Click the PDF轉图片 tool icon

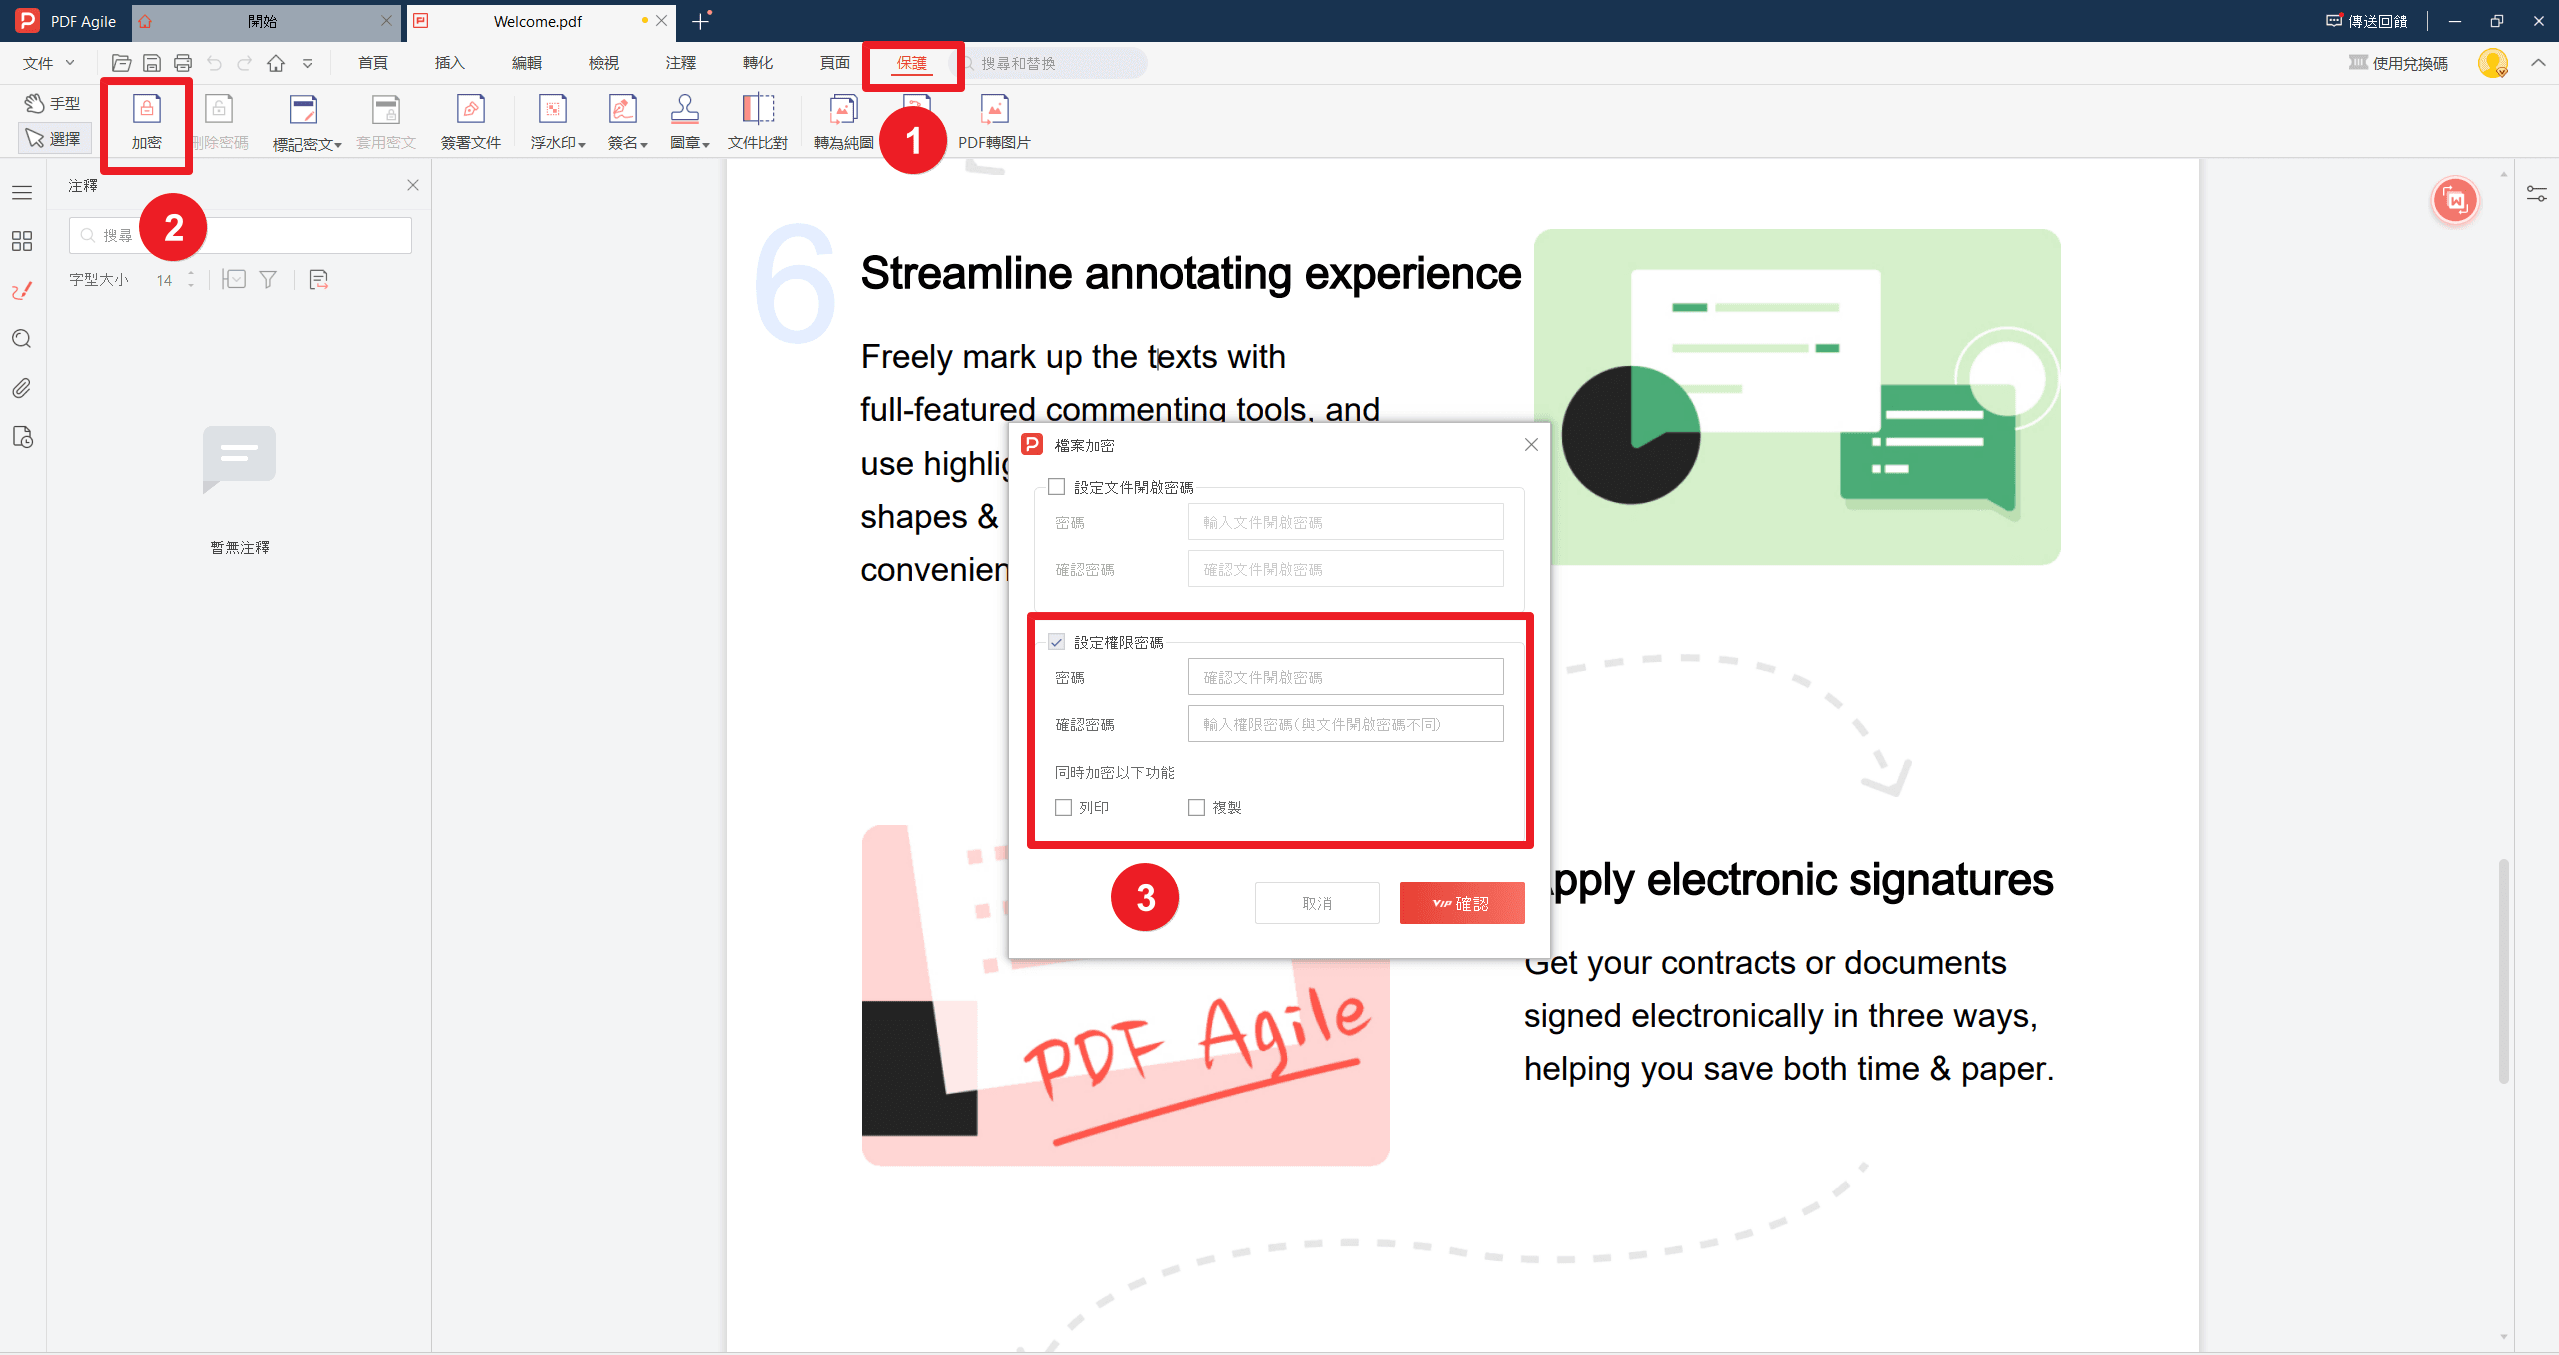pos(994,109)
